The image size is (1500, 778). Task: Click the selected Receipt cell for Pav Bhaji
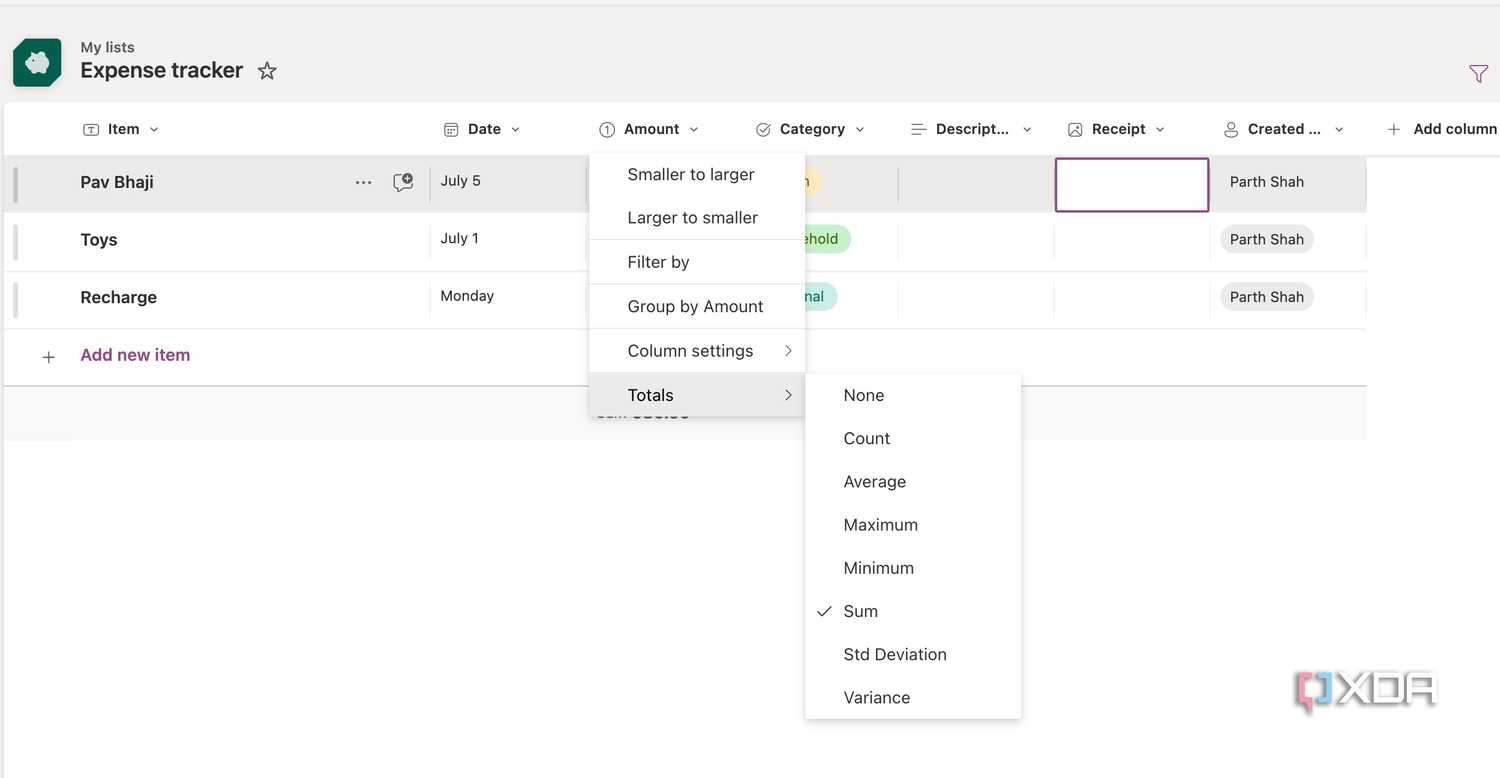tap(1132, 185)
